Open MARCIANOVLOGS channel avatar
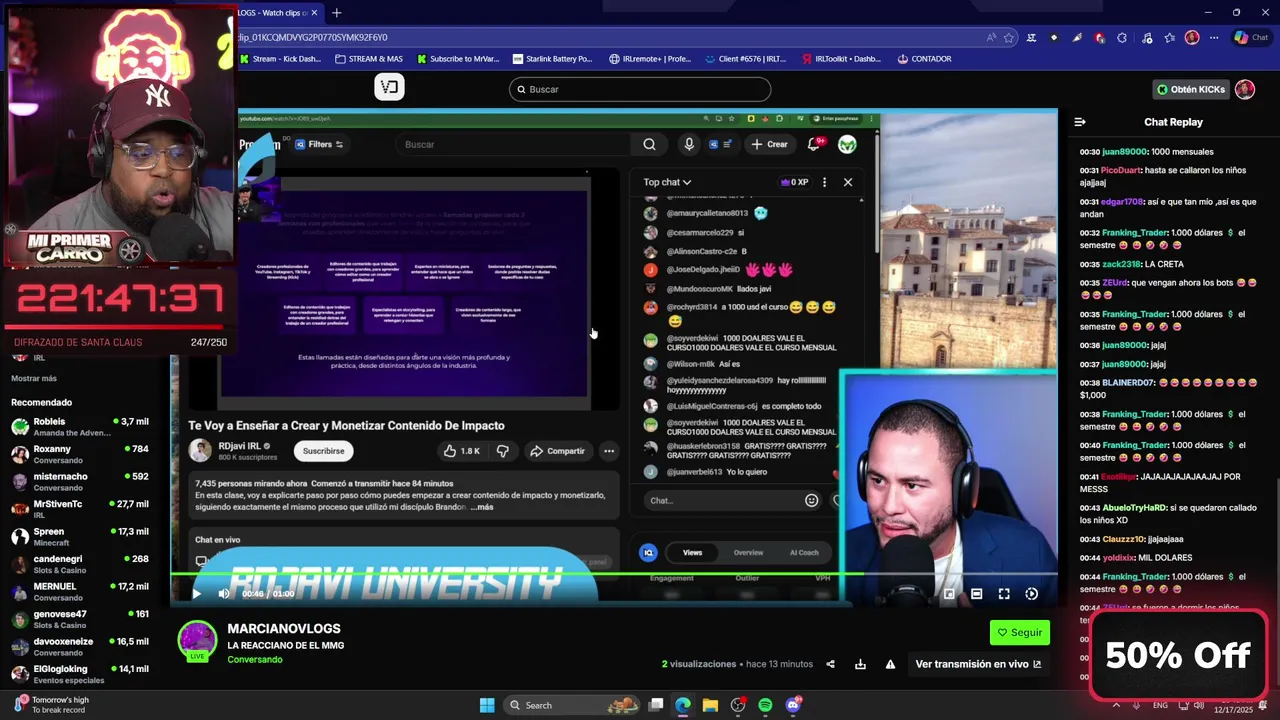1280x720 pixels. pyautogui.click(x=197, y=641)
